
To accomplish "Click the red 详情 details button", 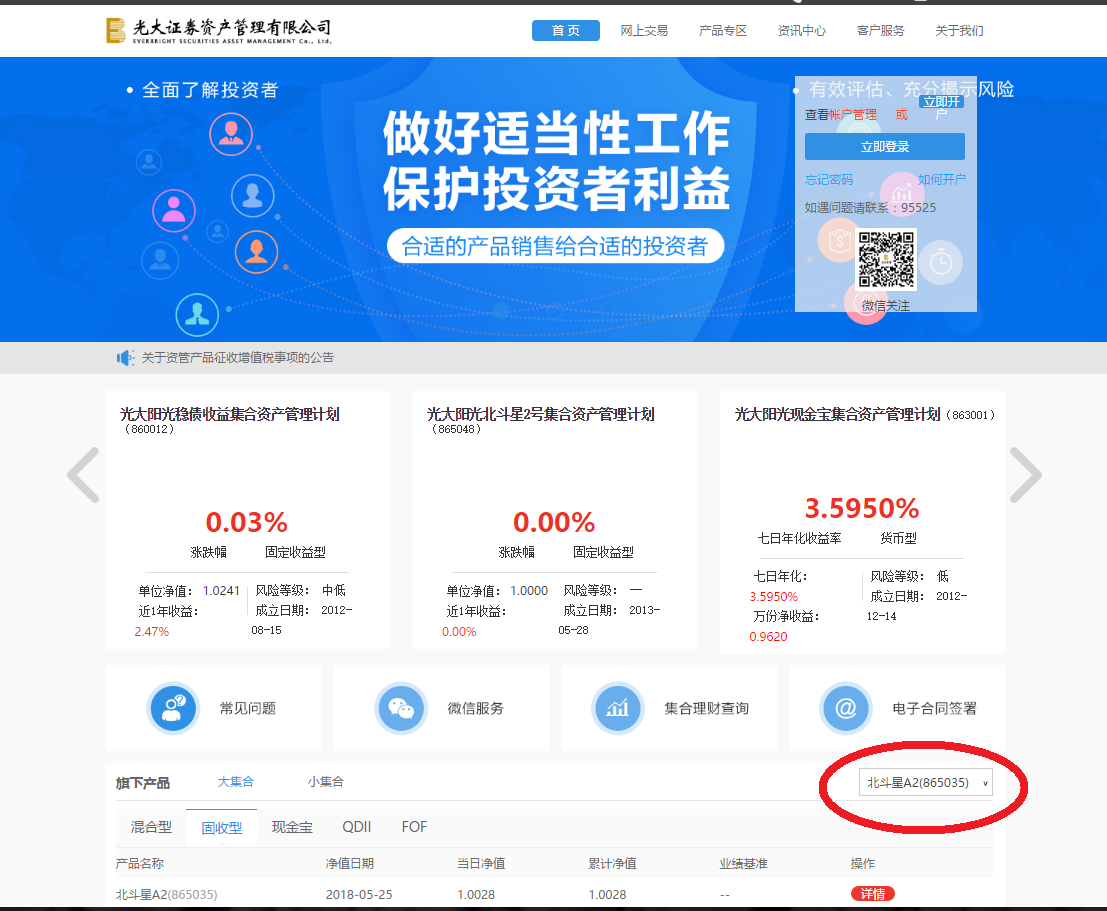I will 873,894.
